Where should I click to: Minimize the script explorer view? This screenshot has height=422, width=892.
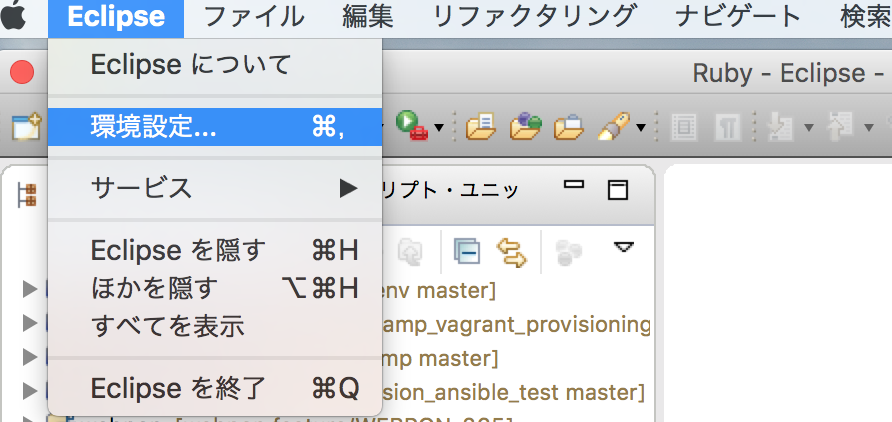pyautogui.click(x=573, y=184)
